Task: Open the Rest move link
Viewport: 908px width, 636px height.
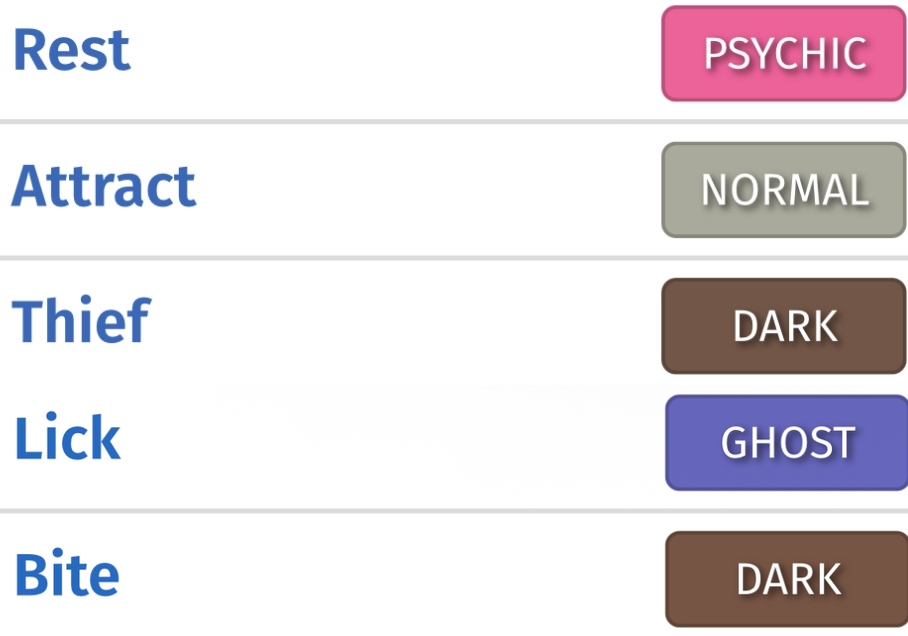Action: 72,50
